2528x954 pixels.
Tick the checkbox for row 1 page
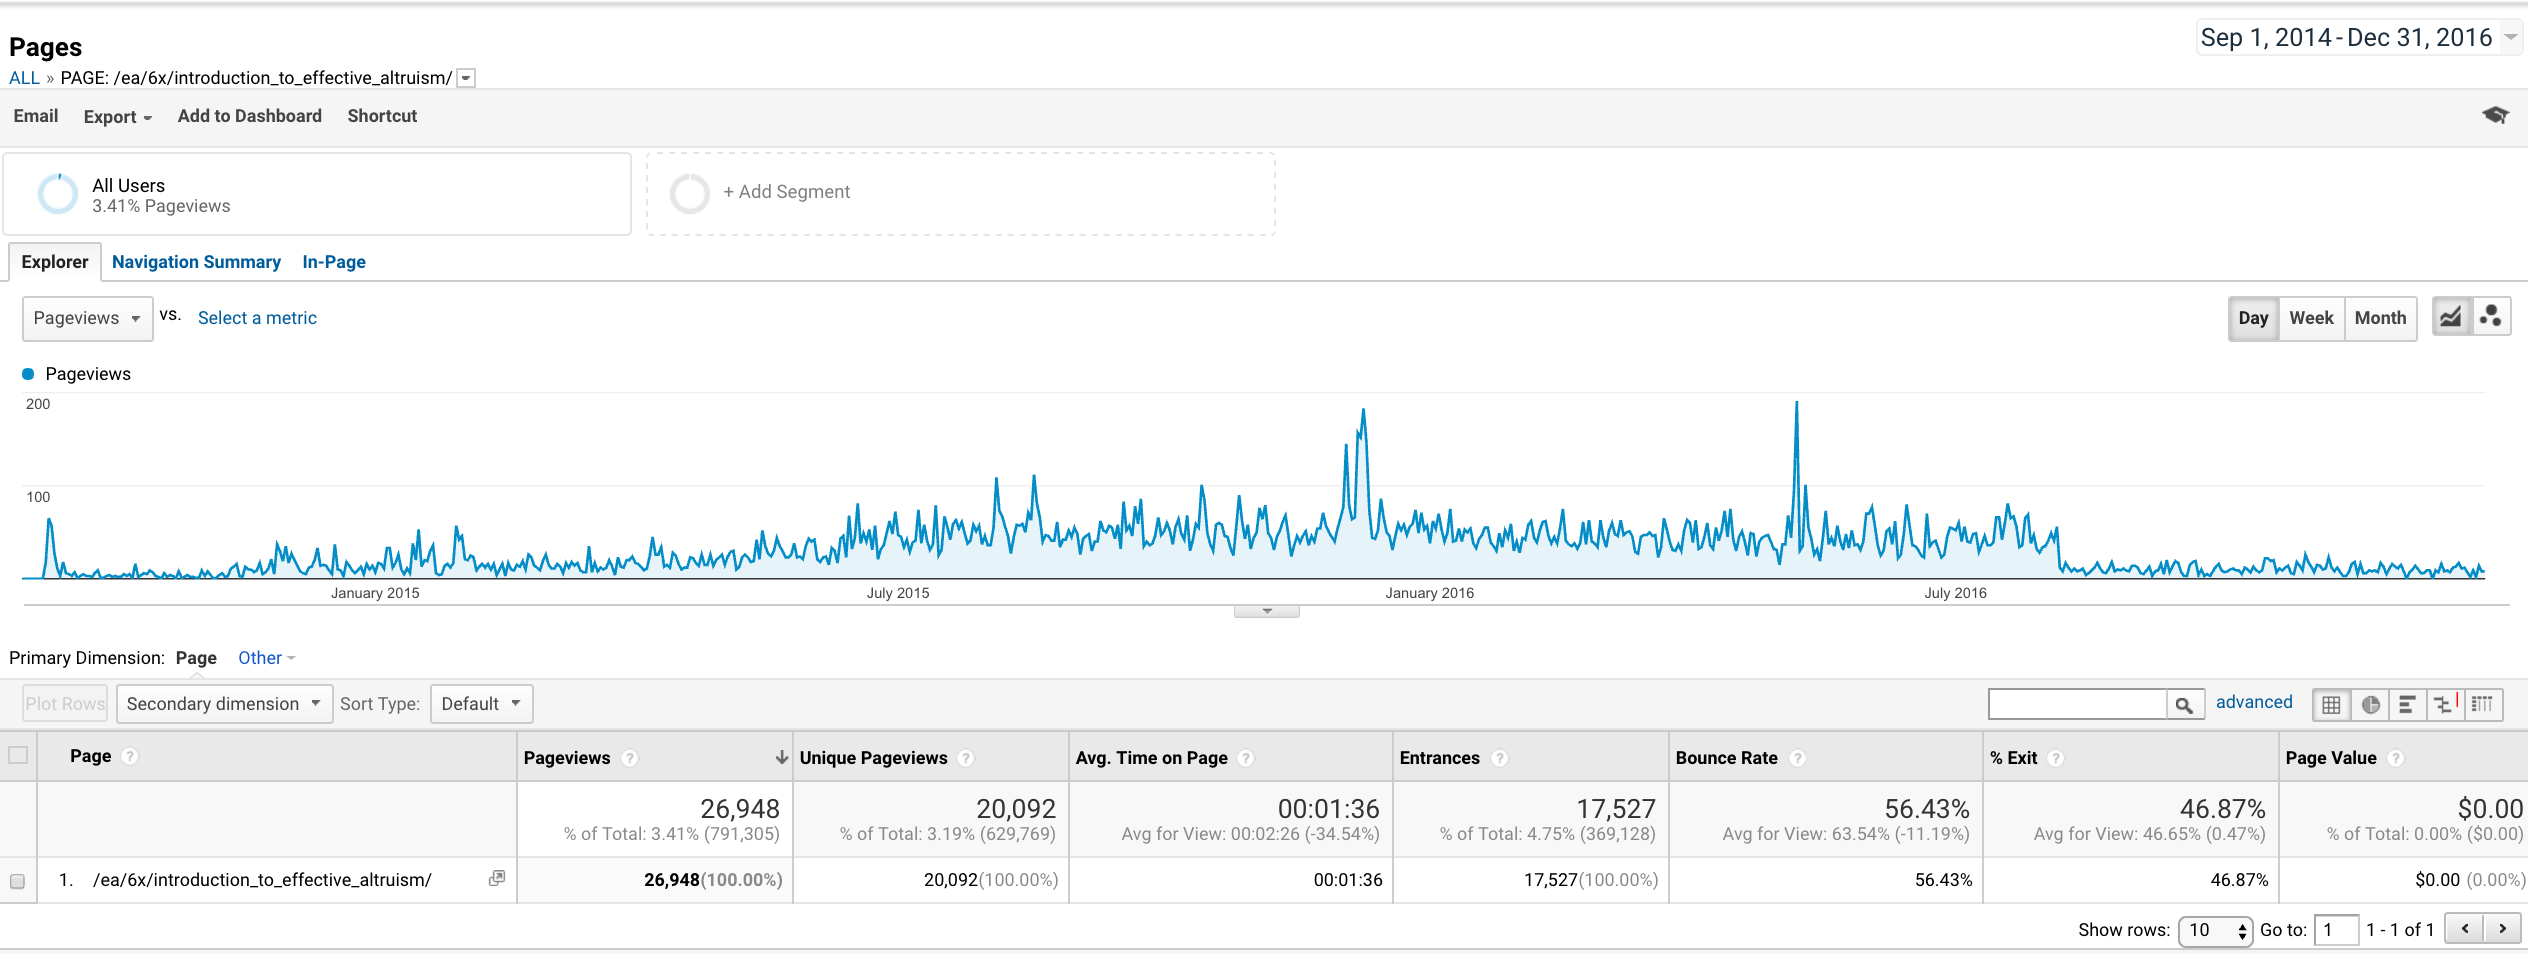point(17,881)
